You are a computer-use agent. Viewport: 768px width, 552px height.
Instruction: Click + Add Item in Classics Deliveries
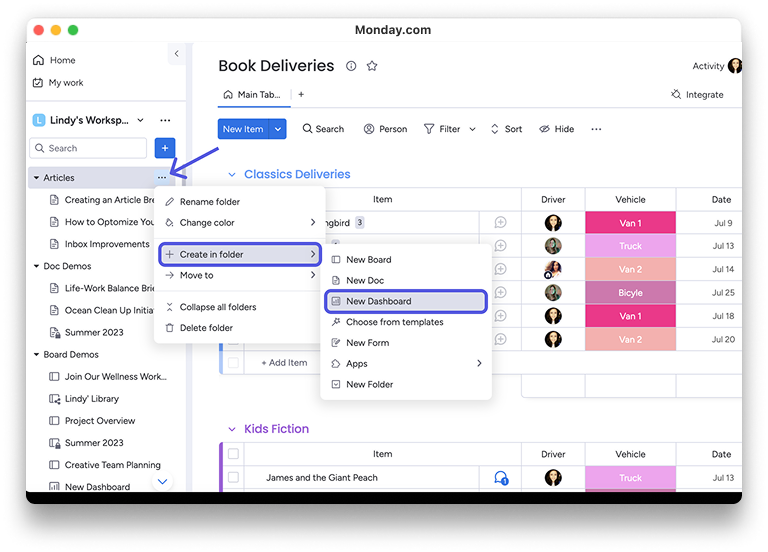pyautogui.click(x=285, y=362)
